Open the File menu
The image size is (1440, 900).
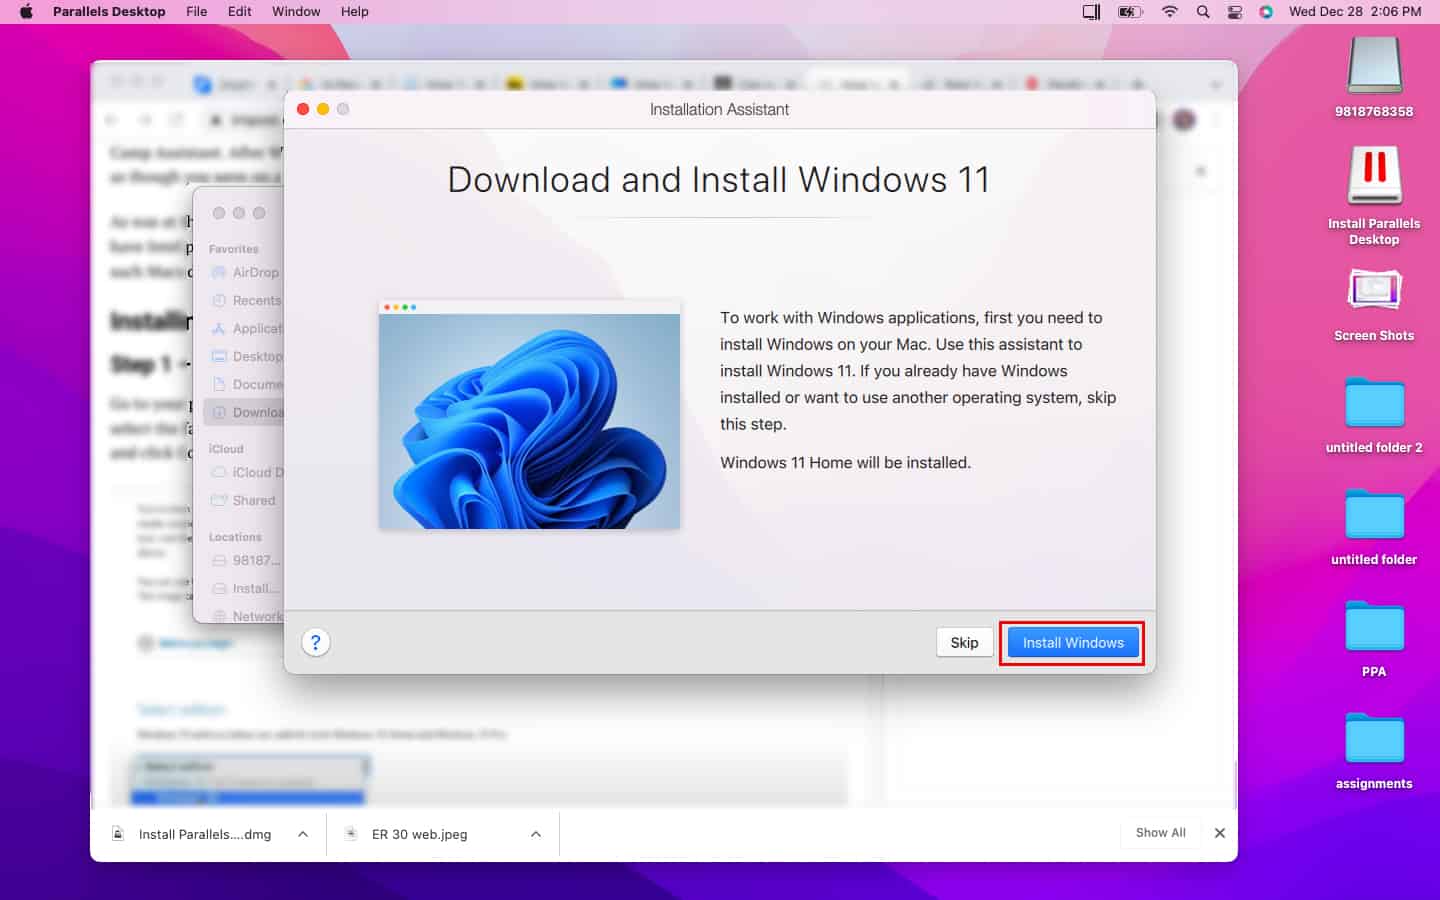tap(197, 11)
